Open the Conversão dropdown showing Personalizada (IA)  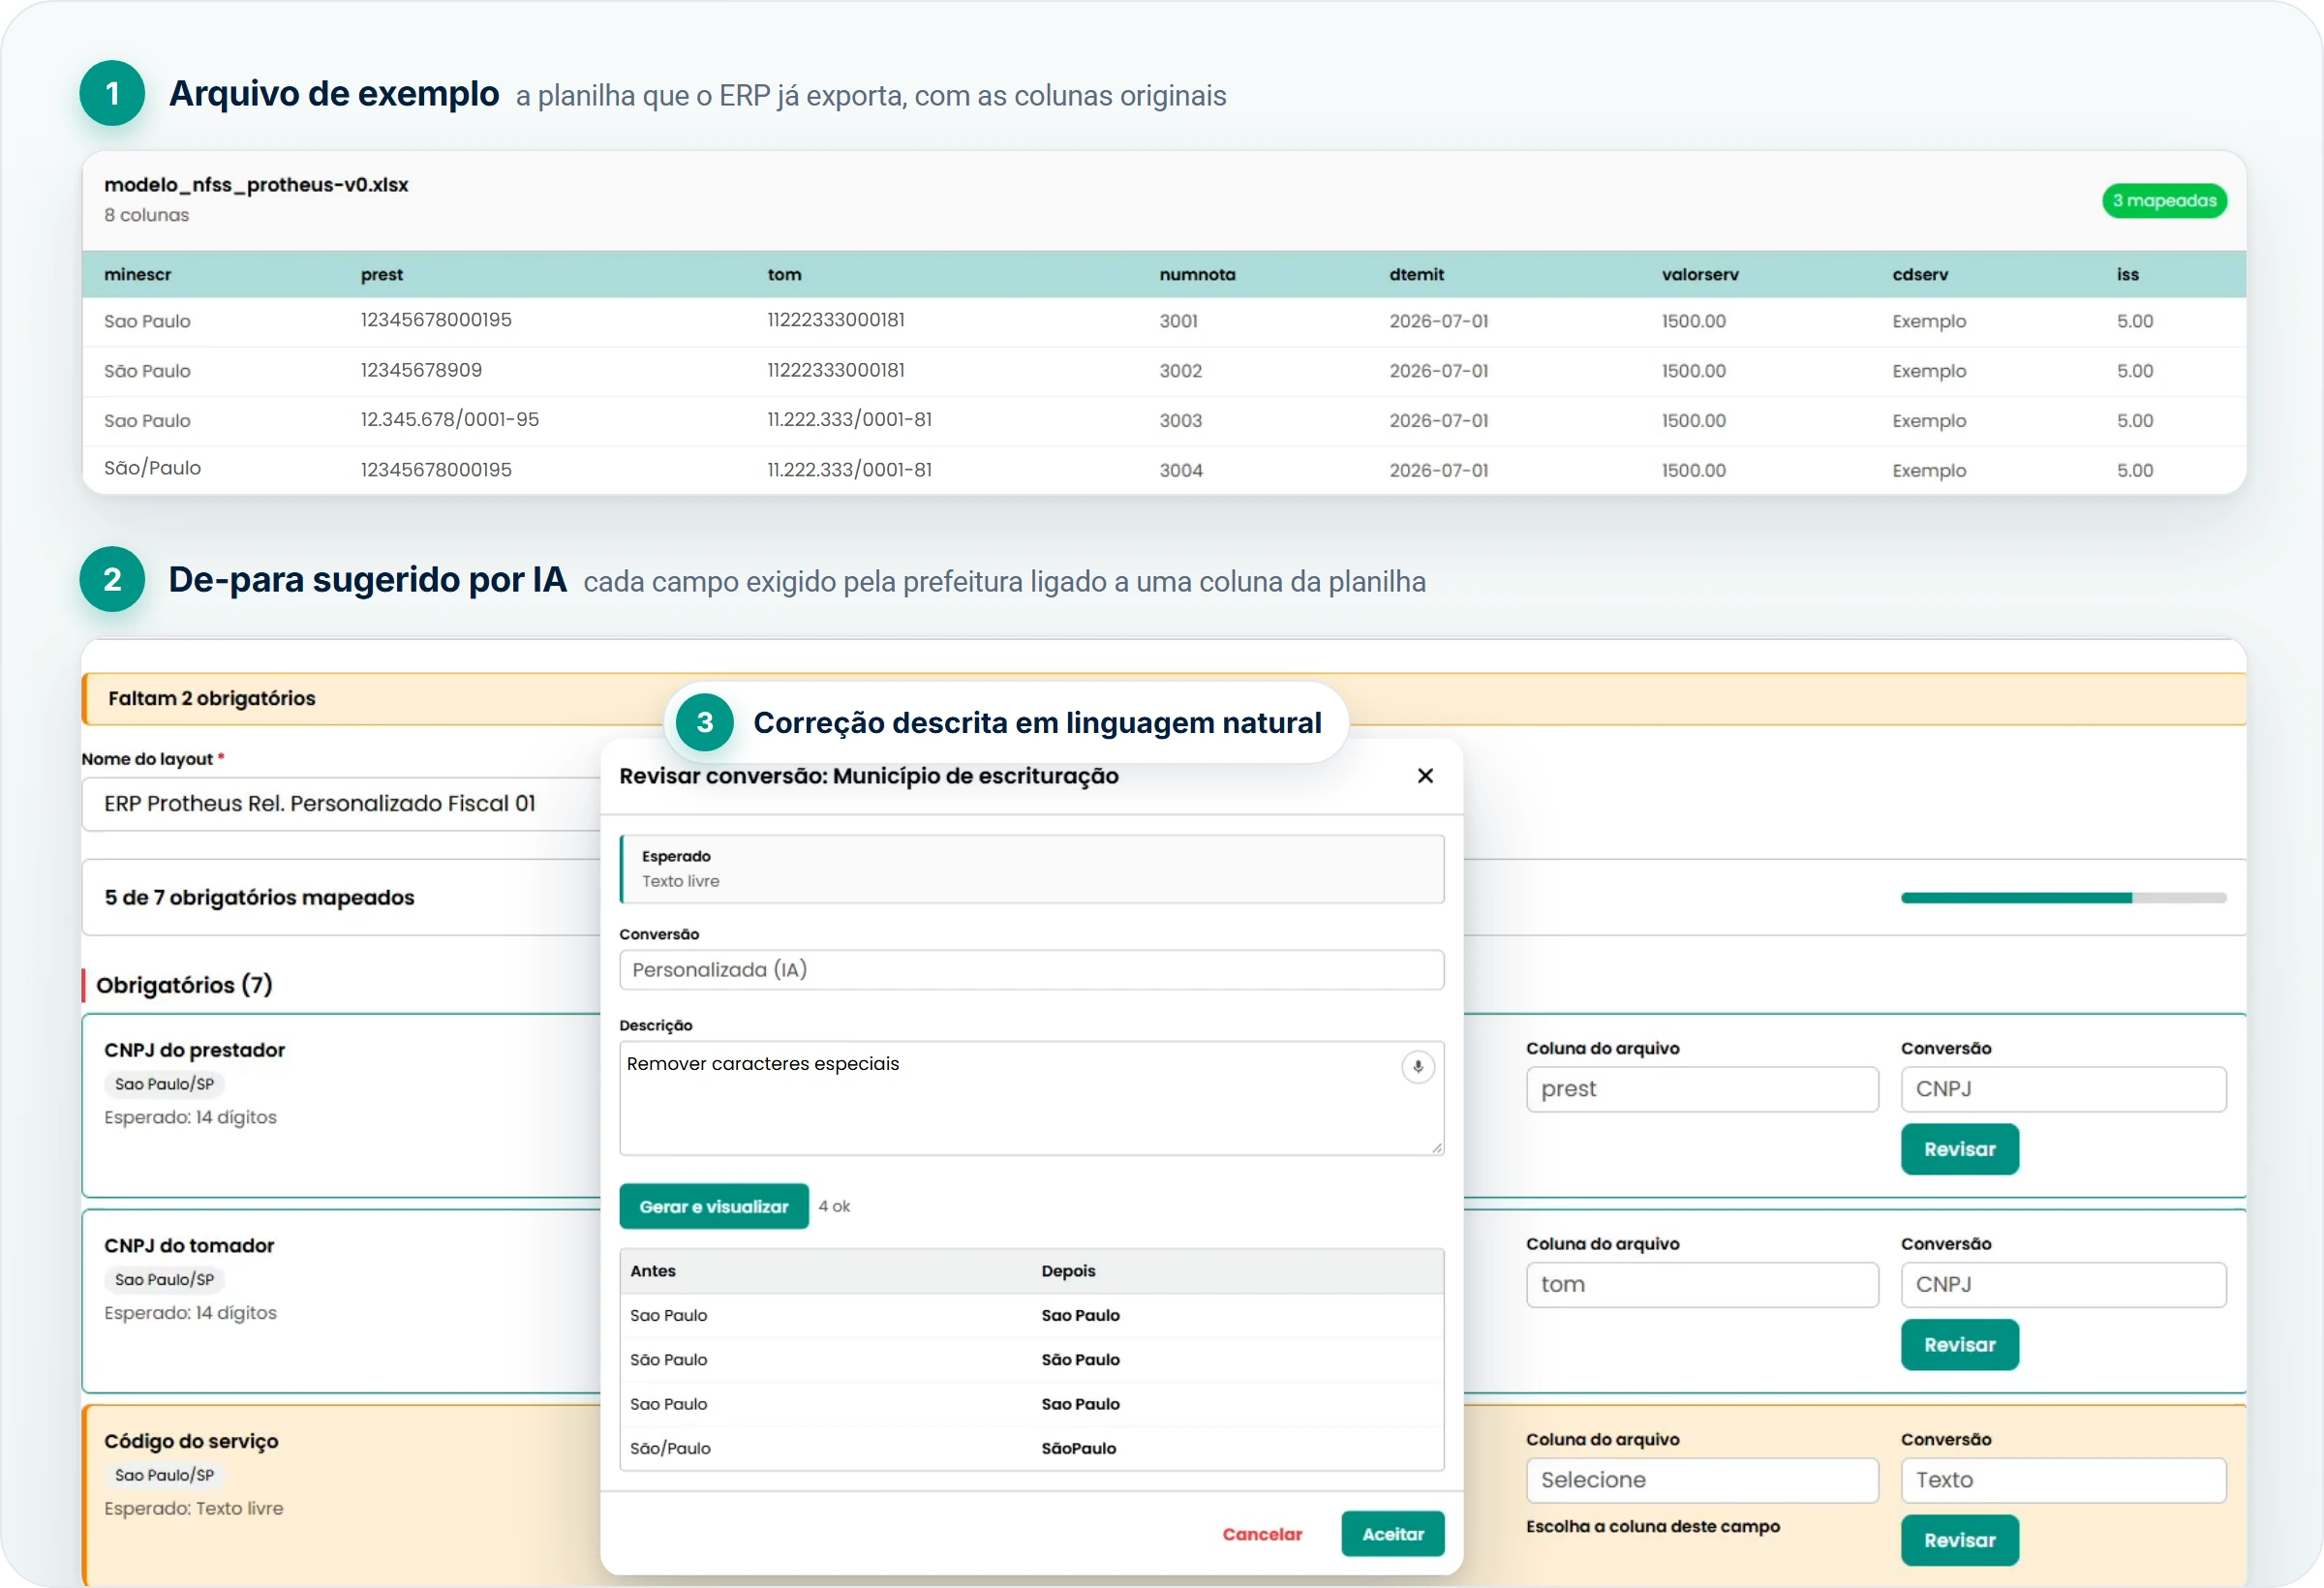(x=1031, y=970)
